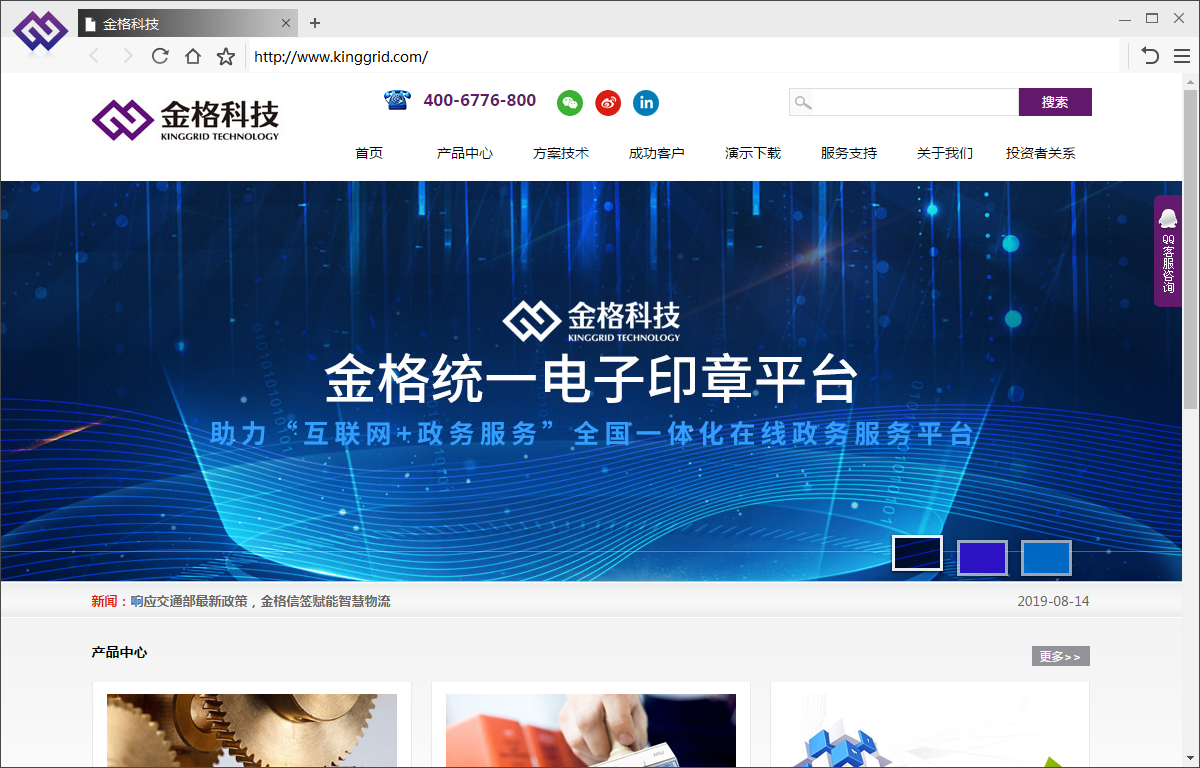Screen dimensions: 1200x768
Task: Click the news date 2019-08-14
Action: point(1053,601)
